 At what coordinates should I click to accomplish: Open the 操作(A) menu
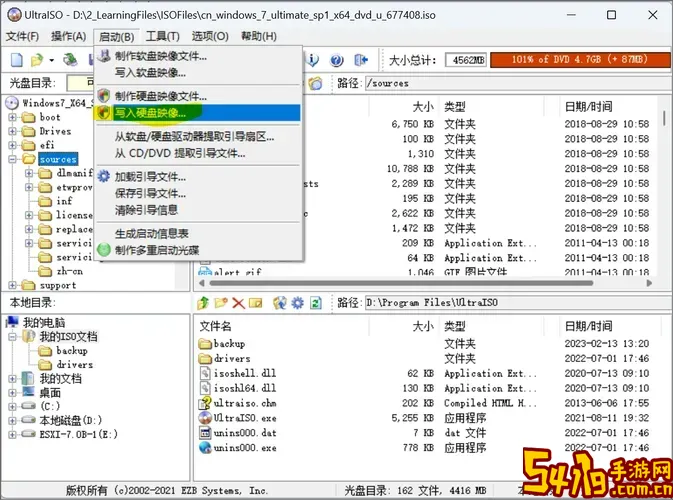[68, 36]
